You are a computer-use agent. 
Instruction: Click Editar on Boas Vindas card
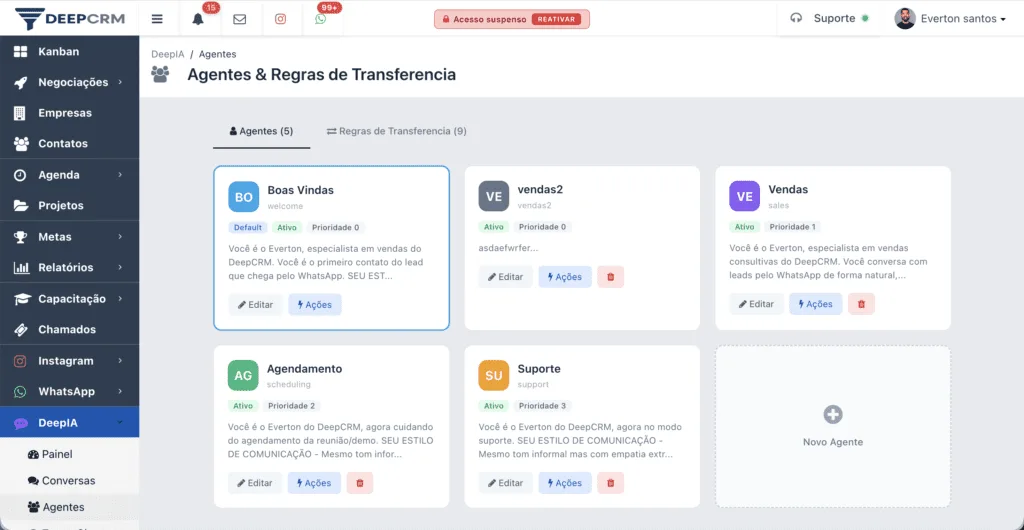click(255, 305)
